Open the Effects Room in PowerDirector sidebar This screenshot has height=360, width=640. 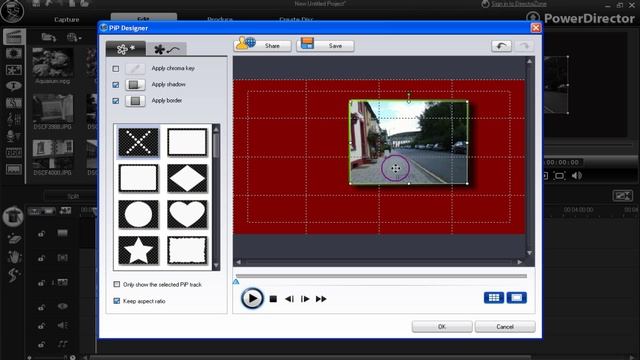13,53
